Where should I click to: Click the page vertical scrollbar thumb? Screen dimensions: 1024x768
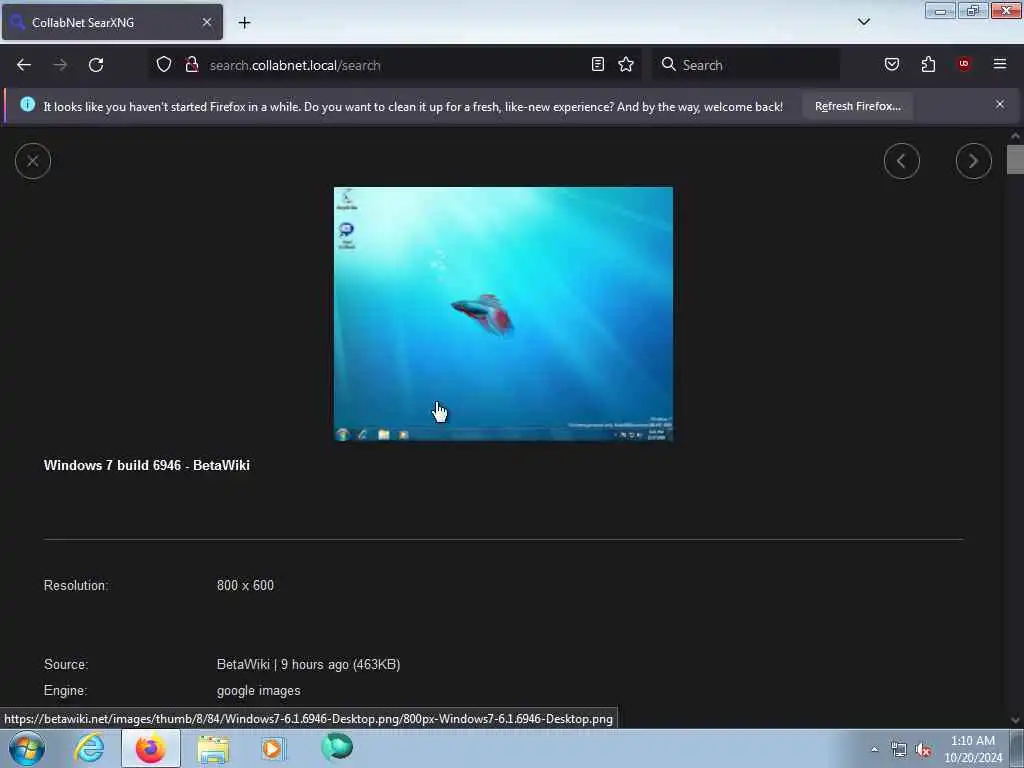[1015, 160]
